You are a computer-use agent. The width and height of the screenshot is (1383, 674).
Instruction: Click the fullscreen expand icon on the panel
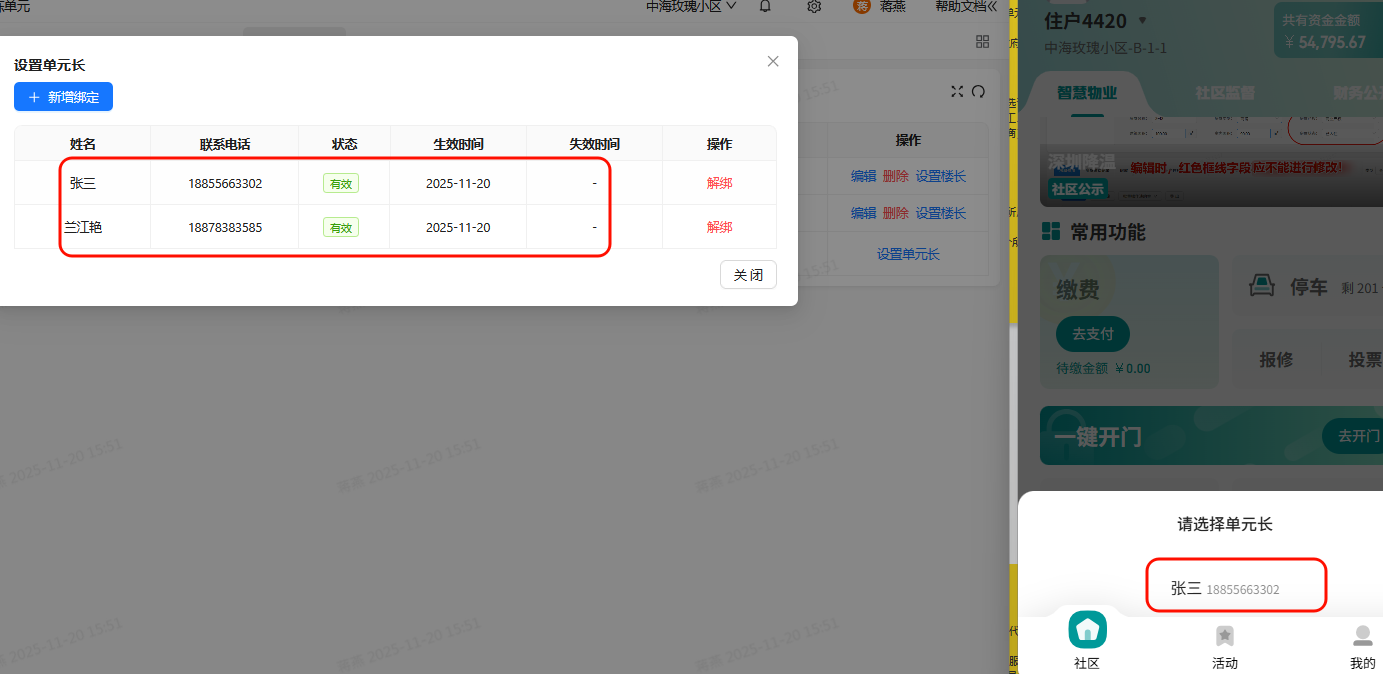957,91
